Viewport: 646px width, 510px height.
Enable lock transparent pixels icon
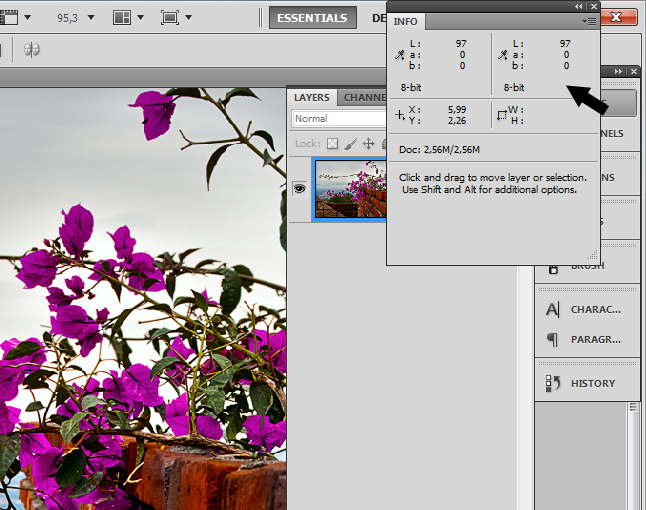pos(332,143)
